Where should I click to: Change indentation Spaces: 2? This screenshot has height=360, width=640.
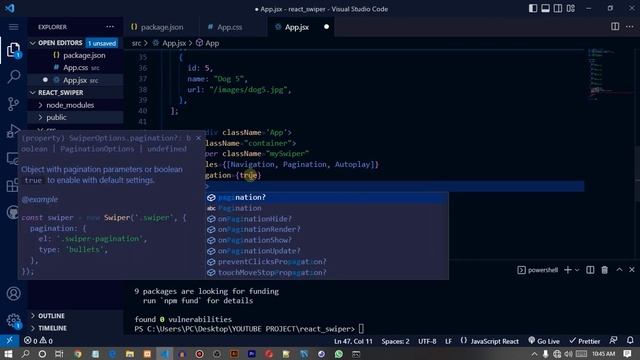point(395,341)
